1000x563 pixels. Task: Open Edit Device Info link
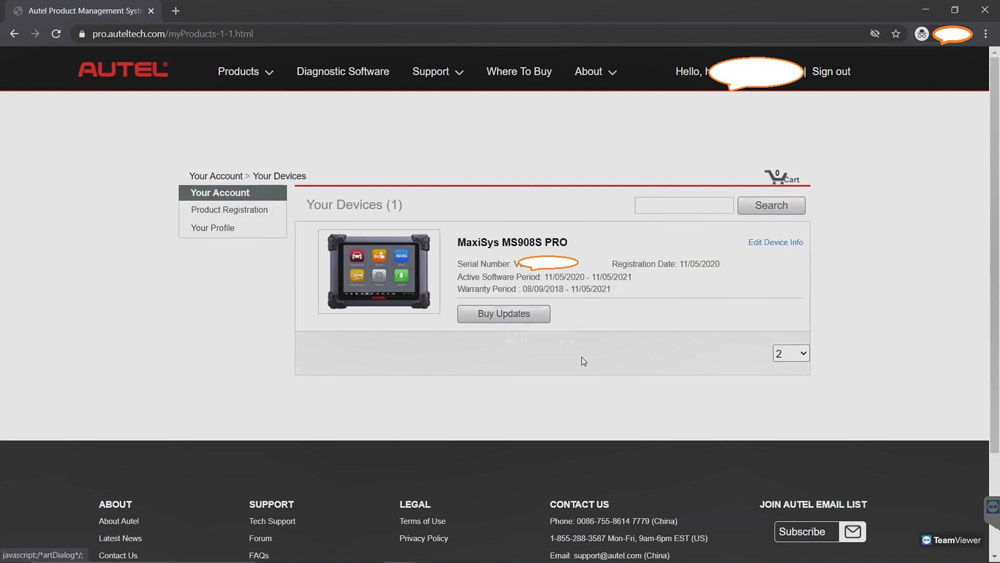coord(776,242)
